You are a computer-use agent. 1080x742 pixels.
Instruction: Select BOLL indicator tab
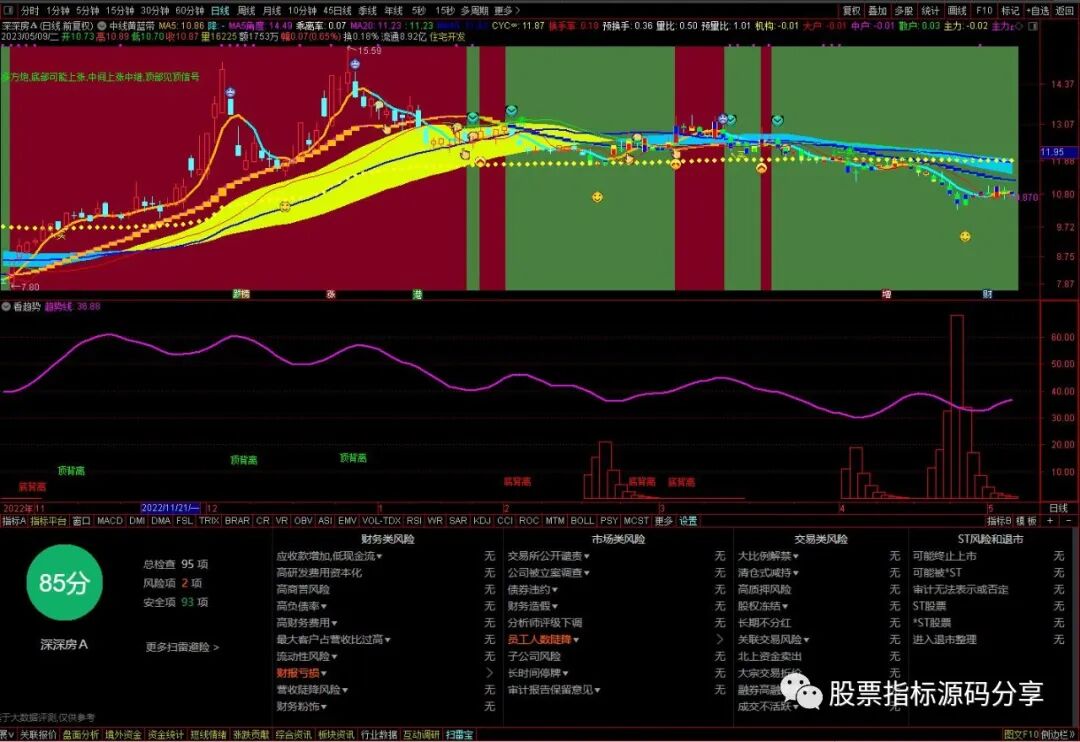(x=582, y=521)
